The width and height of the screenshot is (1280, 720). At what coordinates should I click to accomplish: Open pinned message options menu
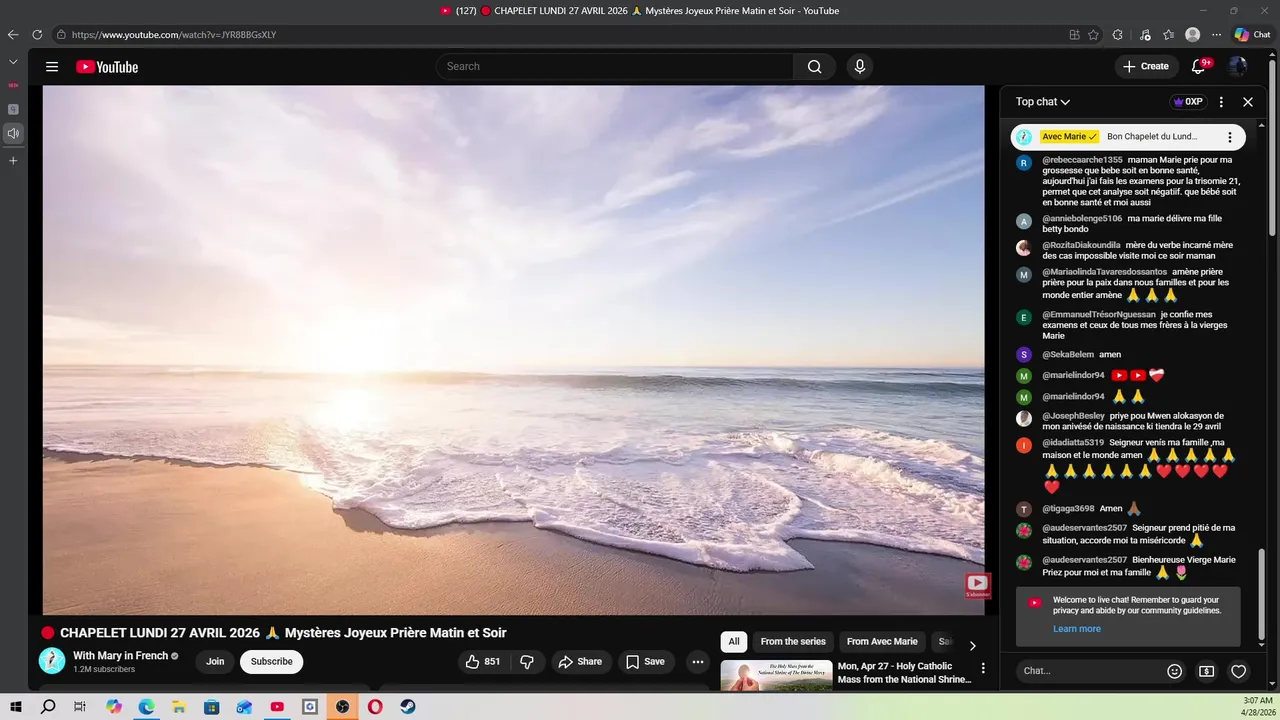click(1230, 137)
